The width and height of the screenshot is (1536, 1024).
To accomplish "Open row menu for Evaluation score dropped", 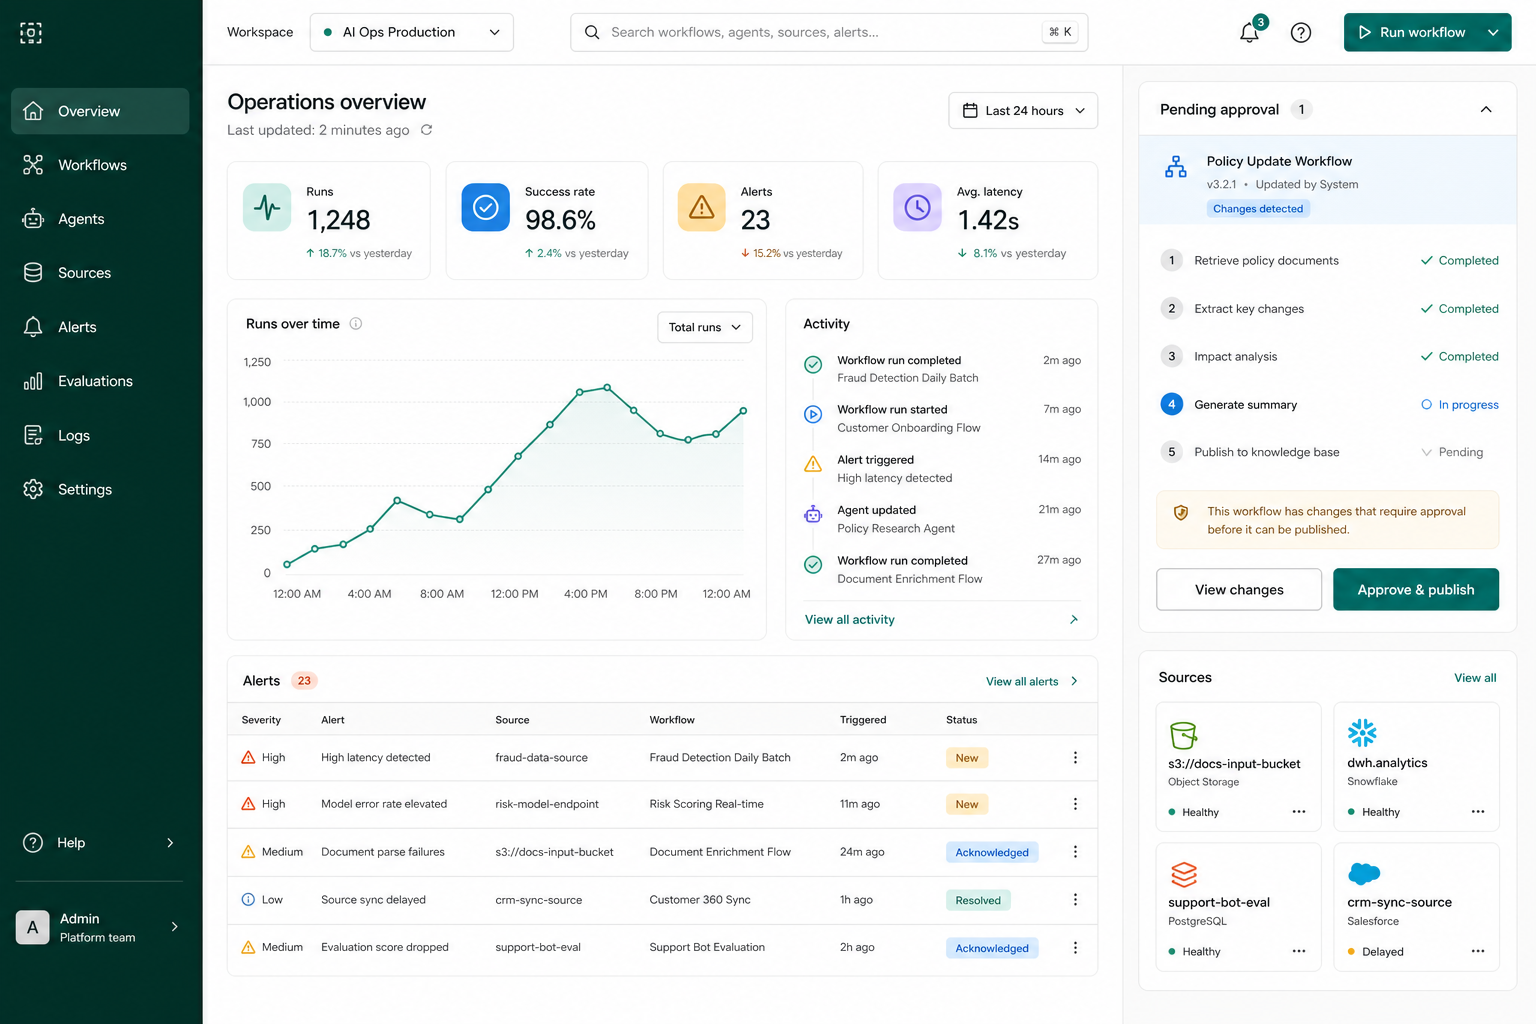I will tap(1075, 948).
